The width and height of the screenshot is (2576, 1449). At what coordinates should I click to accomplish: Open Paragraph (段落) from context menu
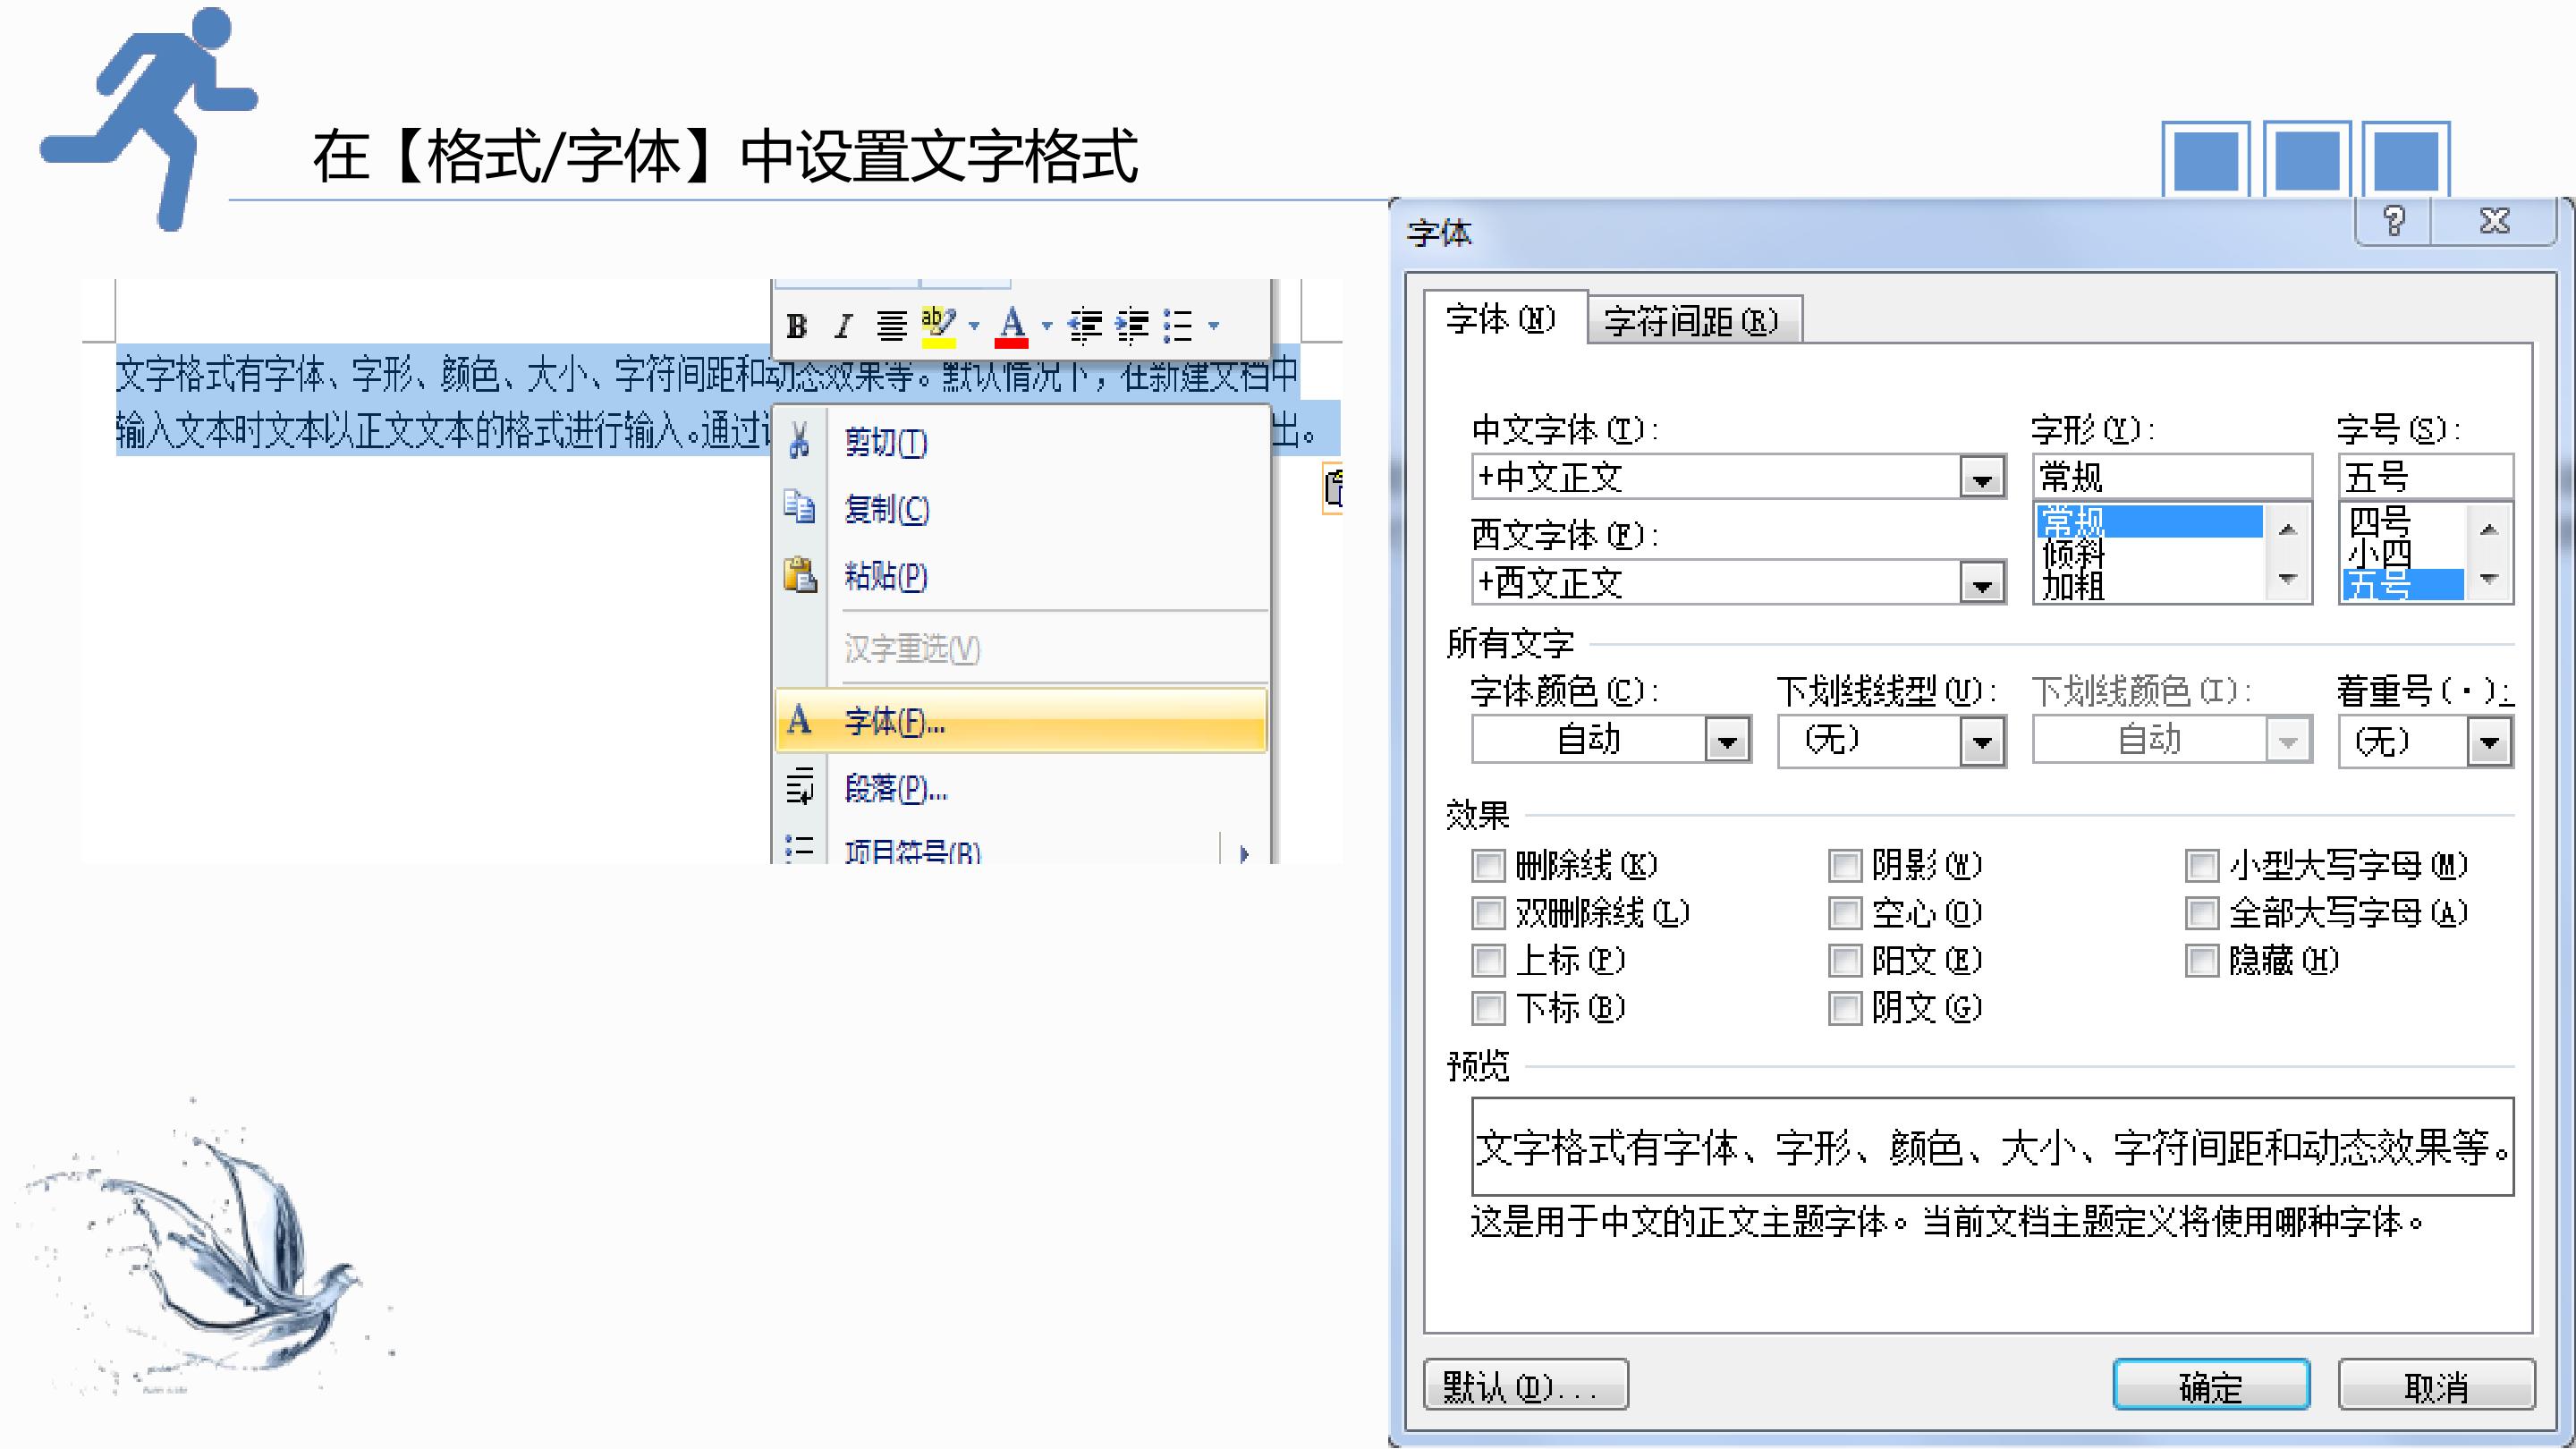coord(1021,788)
